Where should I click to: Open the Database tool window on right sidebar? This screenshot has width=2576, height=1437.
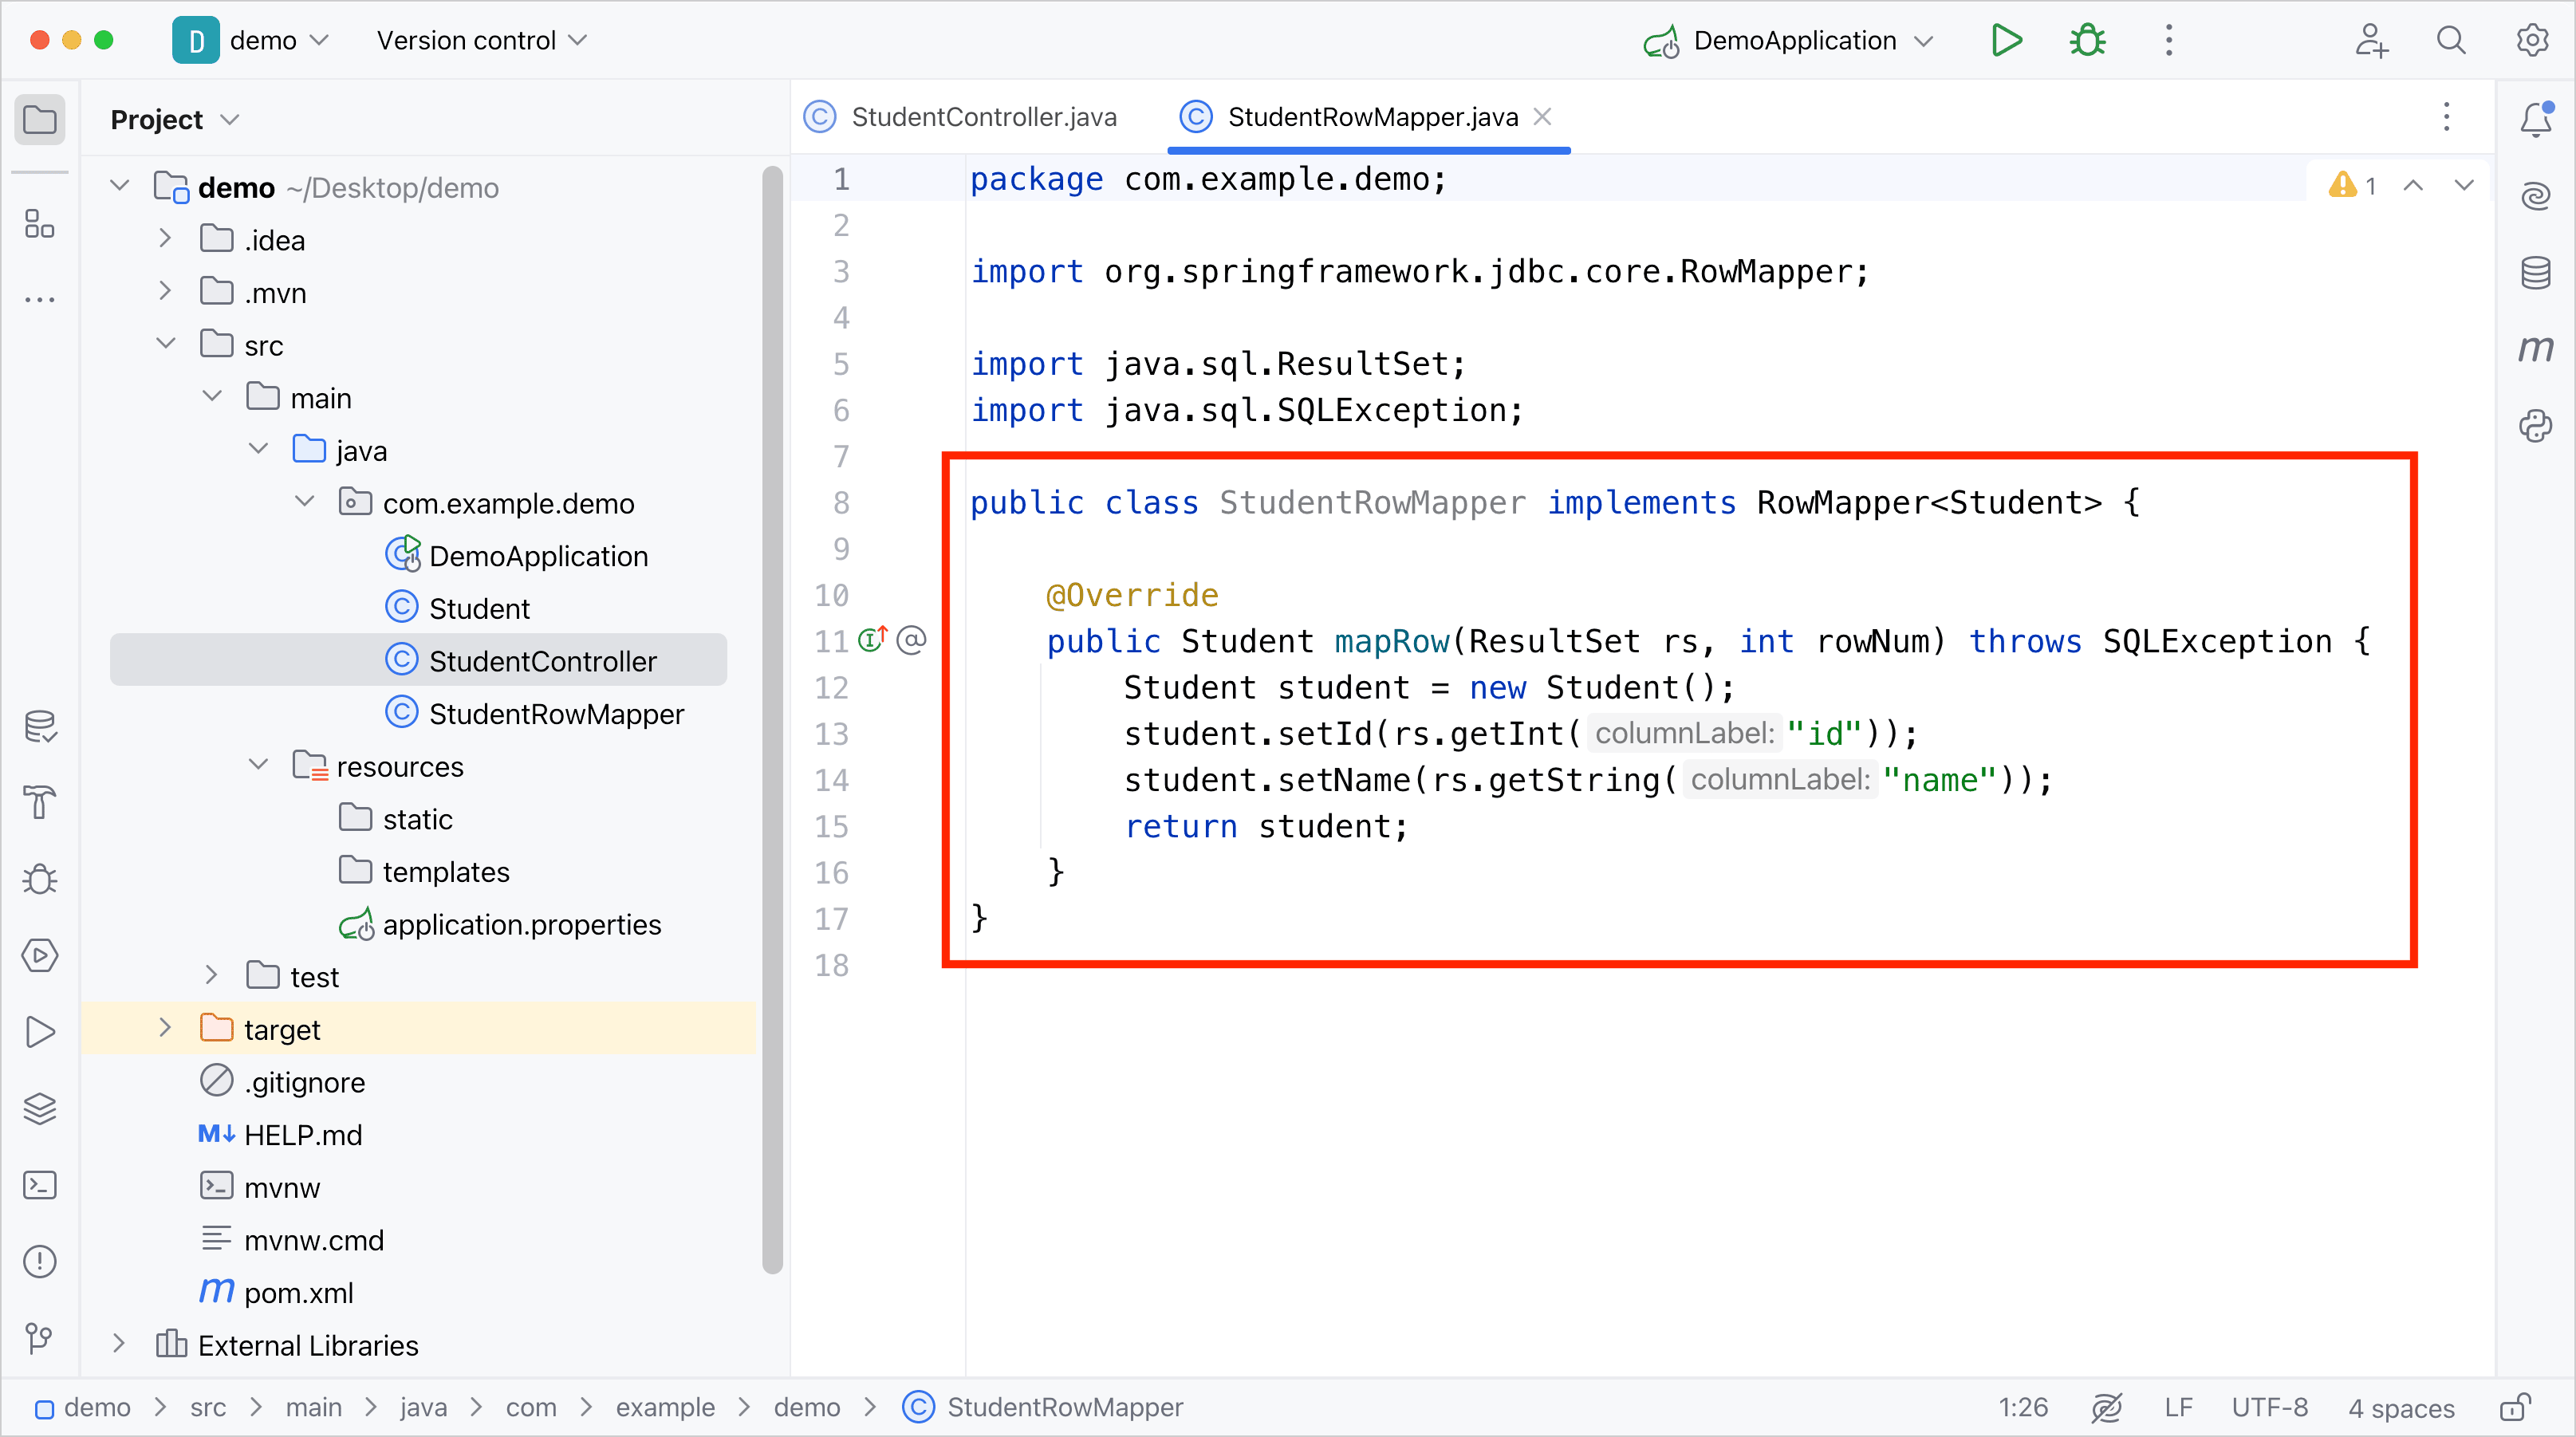pos(2535,272)
